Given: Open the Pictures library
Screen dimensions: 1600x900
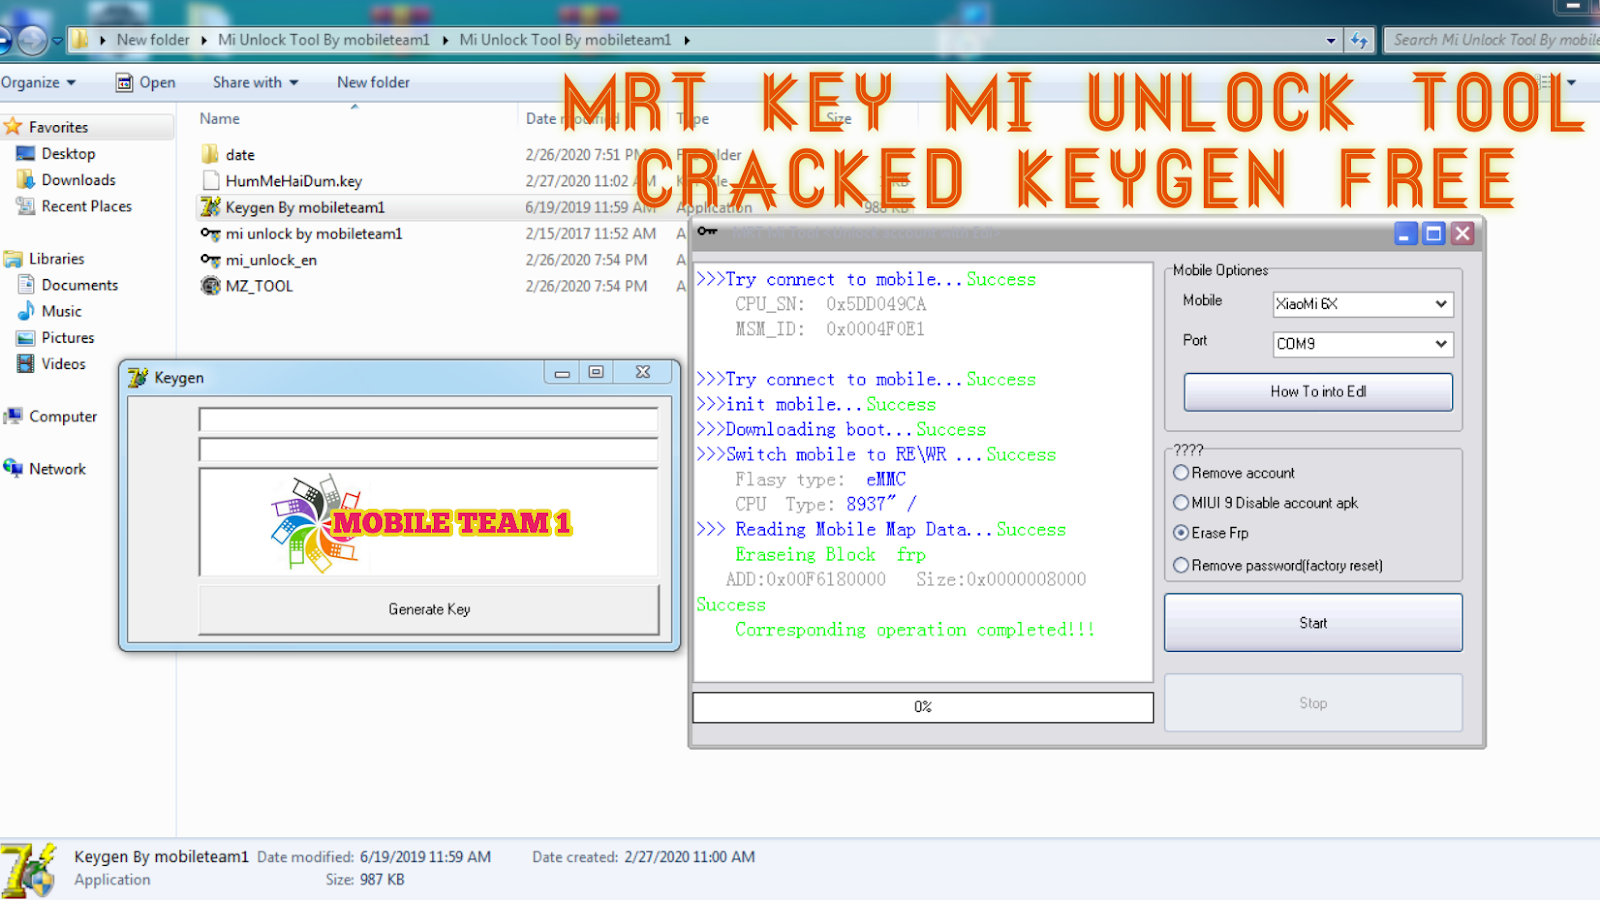Looking at the screenshot, I should 67,338.
